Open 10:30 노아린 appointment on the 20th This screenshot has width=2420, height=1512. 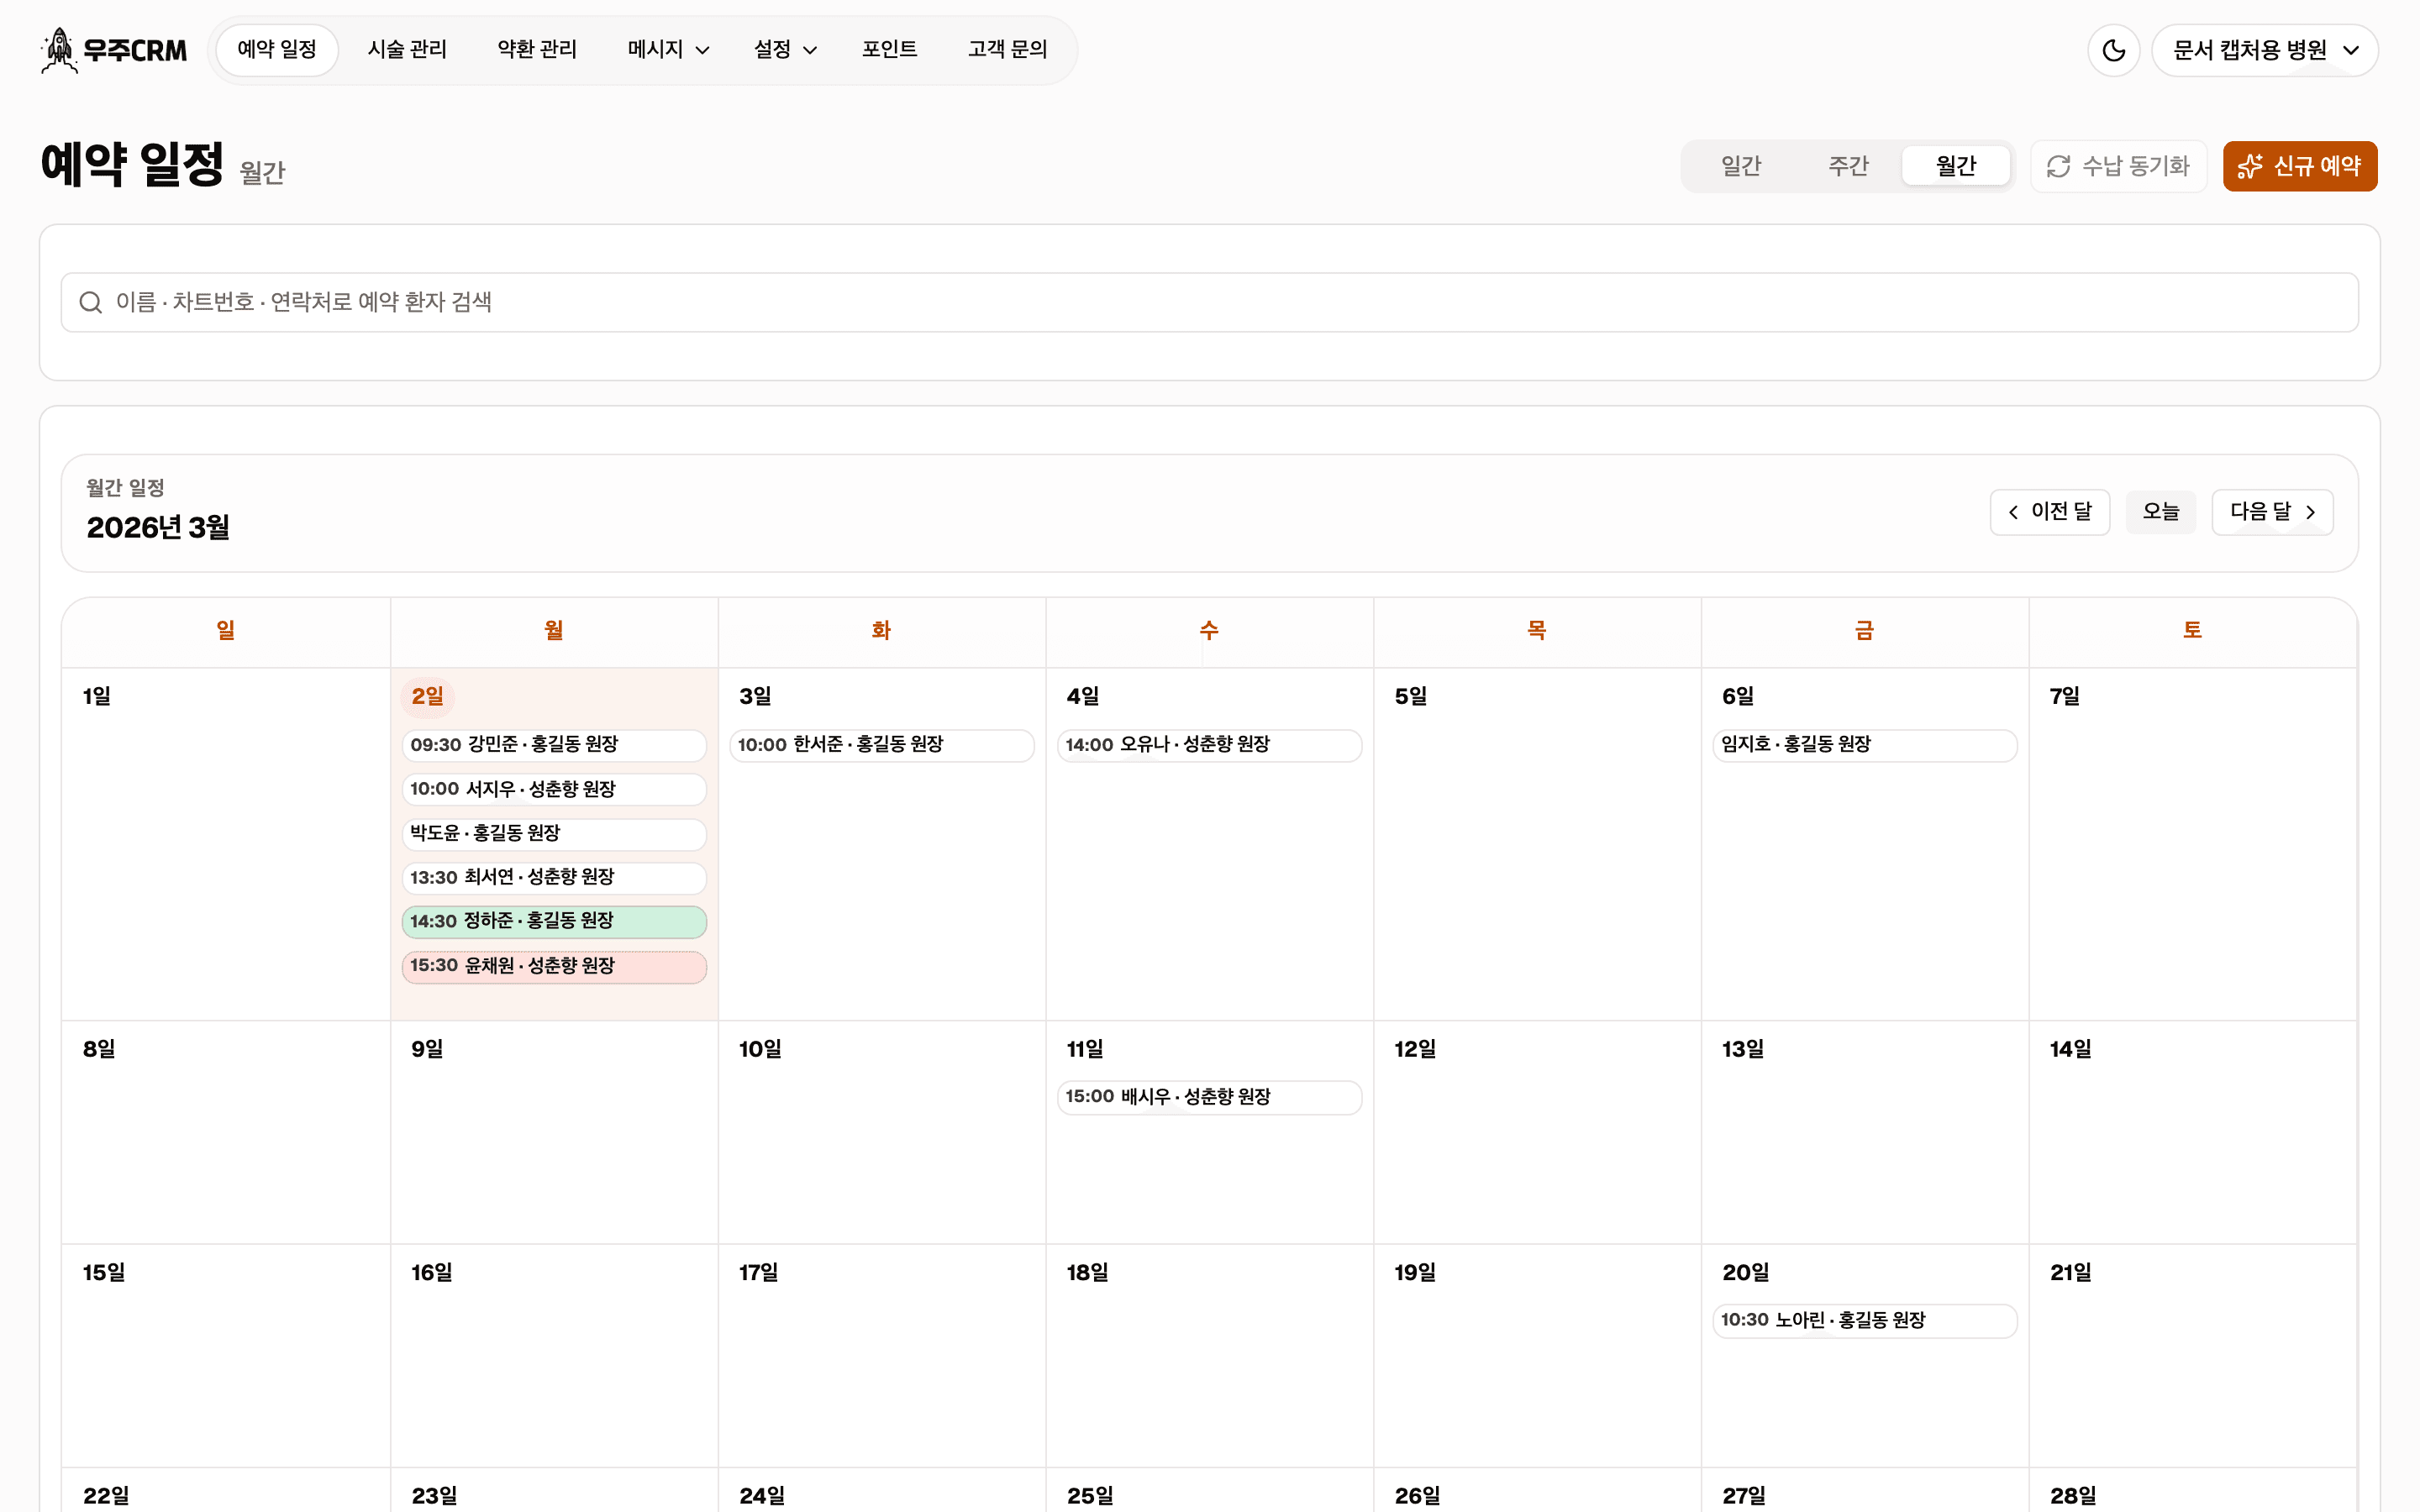click(1864, 1320)
